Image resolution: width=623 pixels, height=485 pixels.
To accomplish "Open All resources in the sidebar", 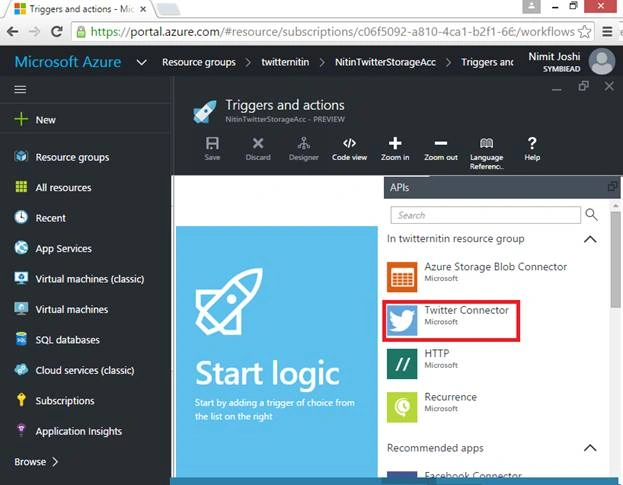I will (x=63, y=187).
